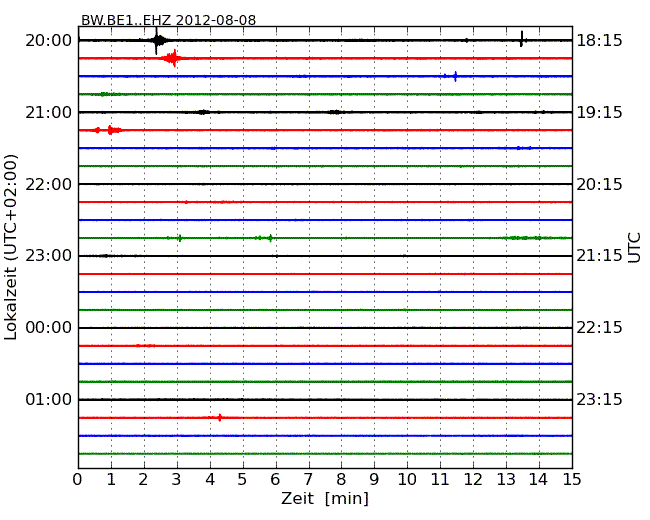
Task: Click the Zeit [min] axis label
Action: tap(325, 498)
